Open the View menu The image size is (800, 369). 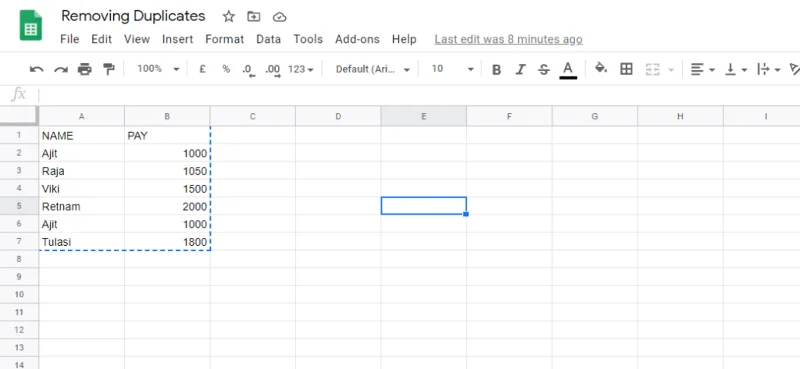tap(137, 39)
